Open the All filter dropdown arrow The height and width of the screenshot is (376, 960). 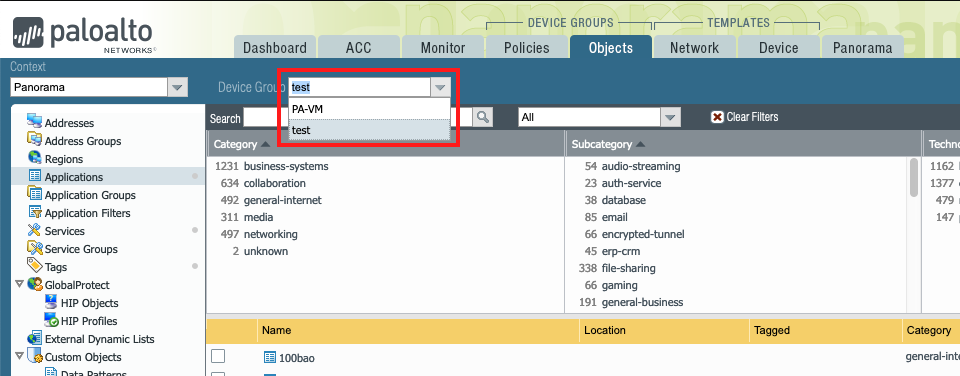point(670,117)
